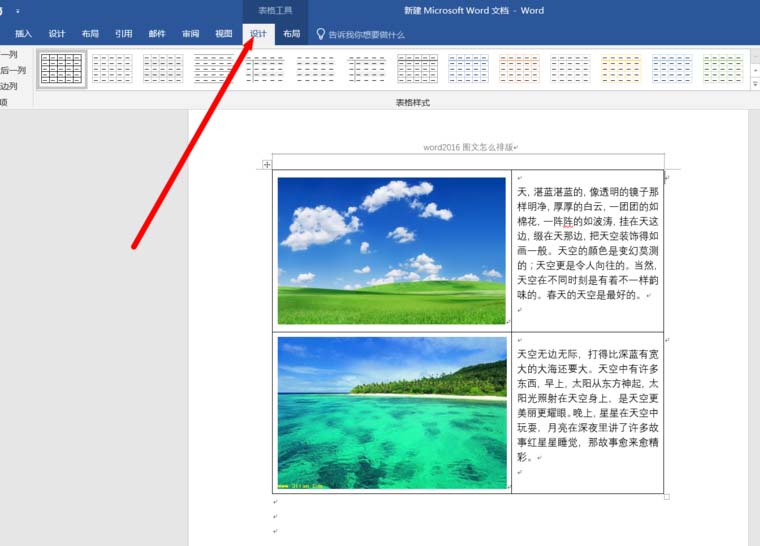The width and height of the screenshot is (760, 546).
Task: Apply the yellow-accent grid table style
Action: click(621, 69)
